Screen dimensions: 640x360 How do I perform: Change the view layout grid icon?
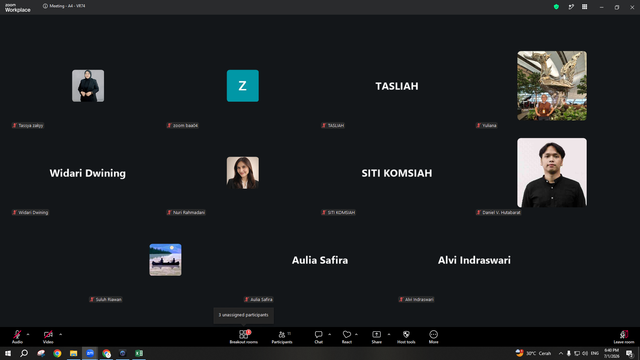pyautogui.click(x=584, y=7)
